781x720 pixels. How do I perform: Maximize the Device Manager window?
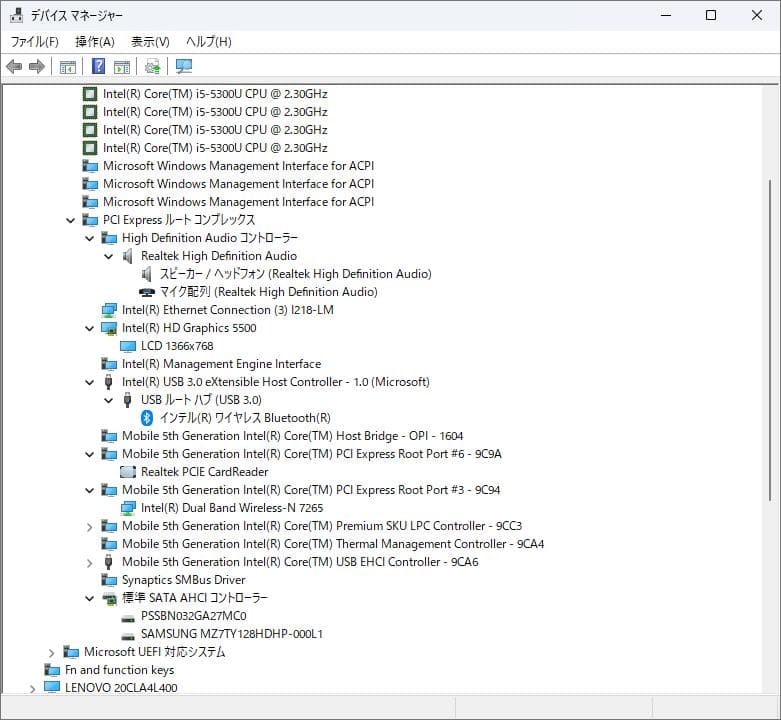coord(711,15)
